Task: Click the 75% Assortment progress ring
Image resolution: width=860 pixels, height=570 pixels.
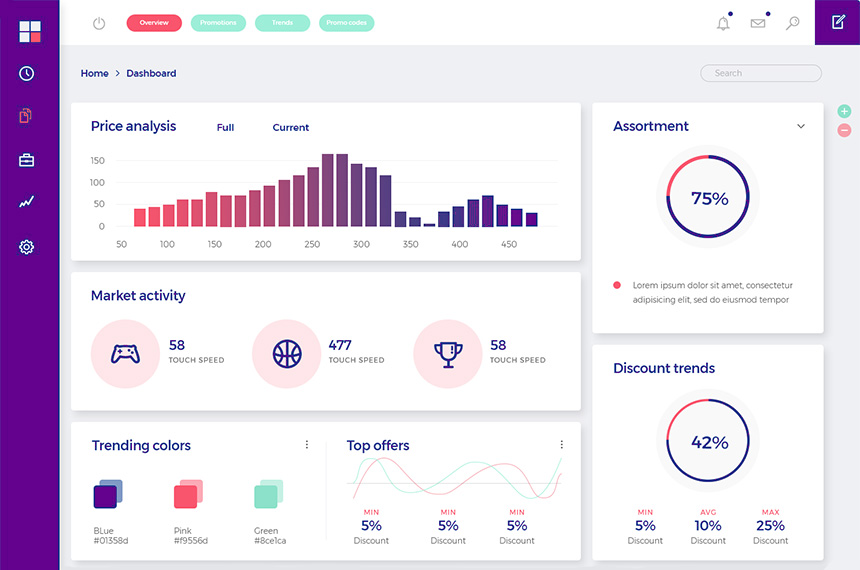Action: click(x=708, y=196)
